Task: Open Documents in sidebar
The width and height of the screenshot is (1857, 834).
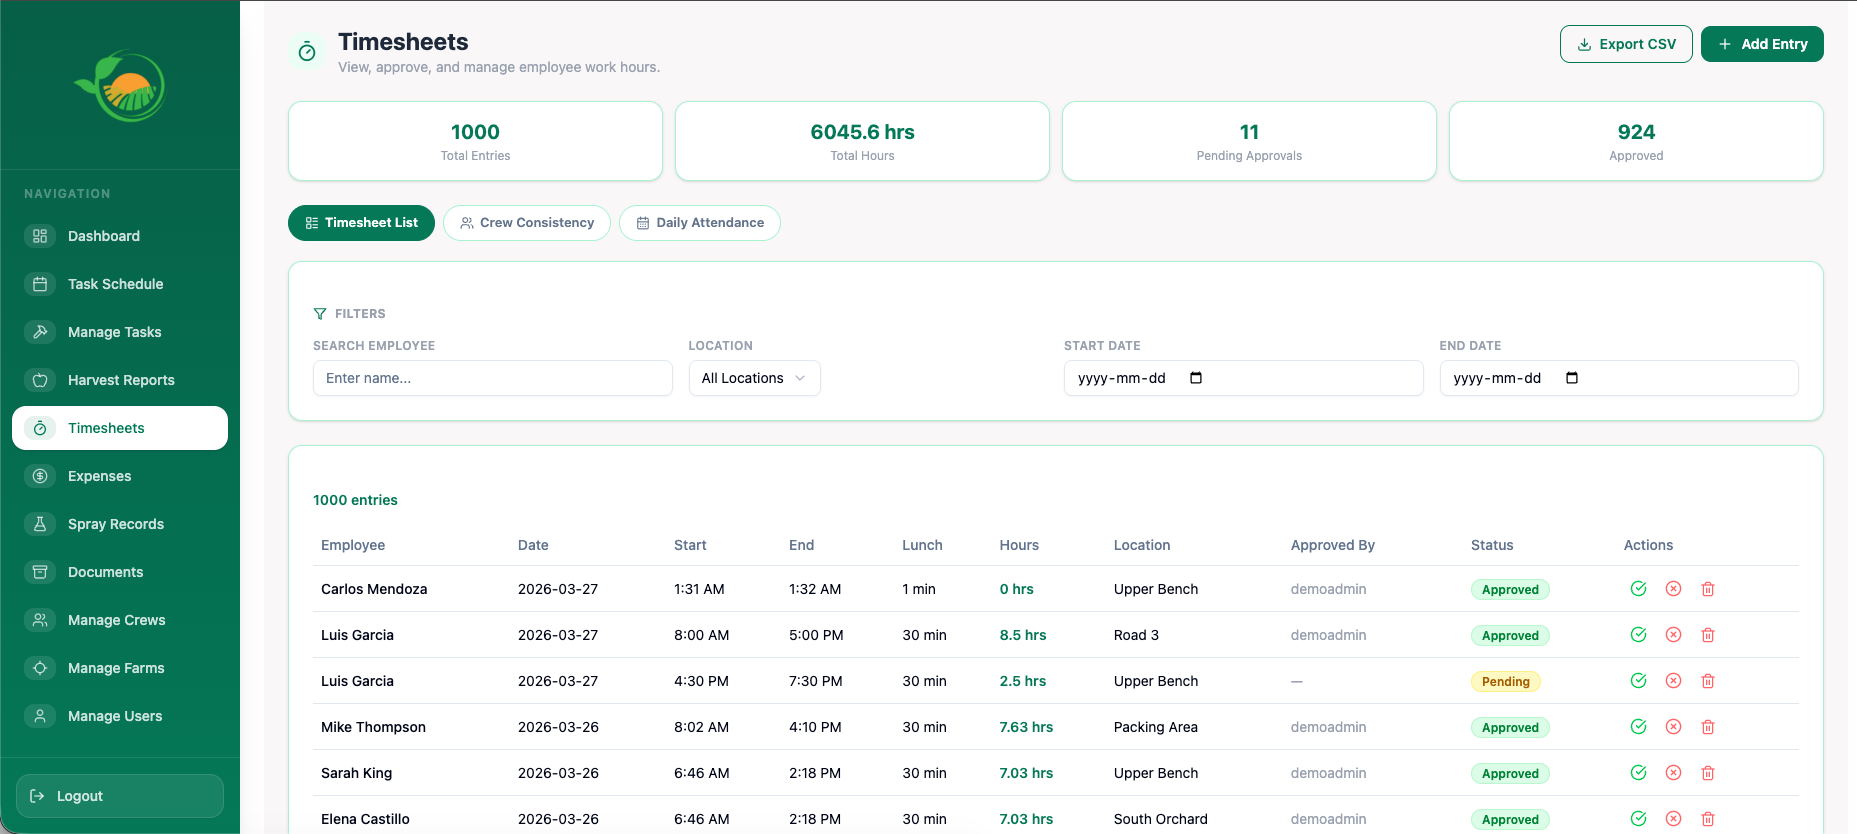Action: pyautogui.click(x=120, y=572)
